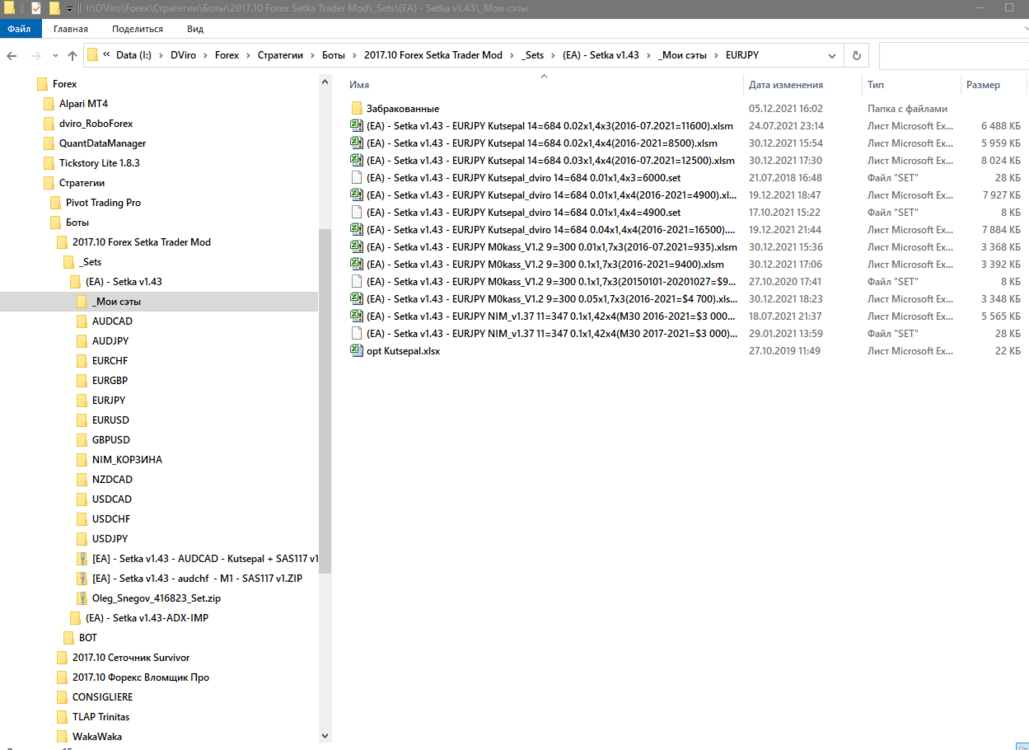The image size is (1029, 750).
Task: Select QuantDataManager folder in tree
Action: click(x=102, y=143)
